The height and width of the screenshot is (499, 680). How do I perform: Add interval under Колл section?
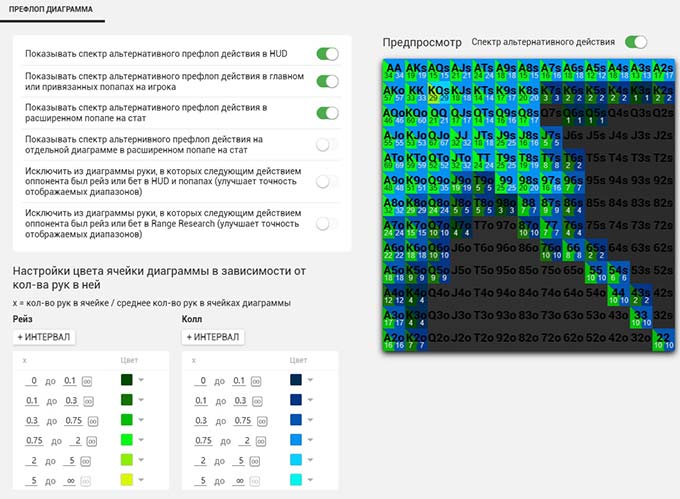coord(213,337)
